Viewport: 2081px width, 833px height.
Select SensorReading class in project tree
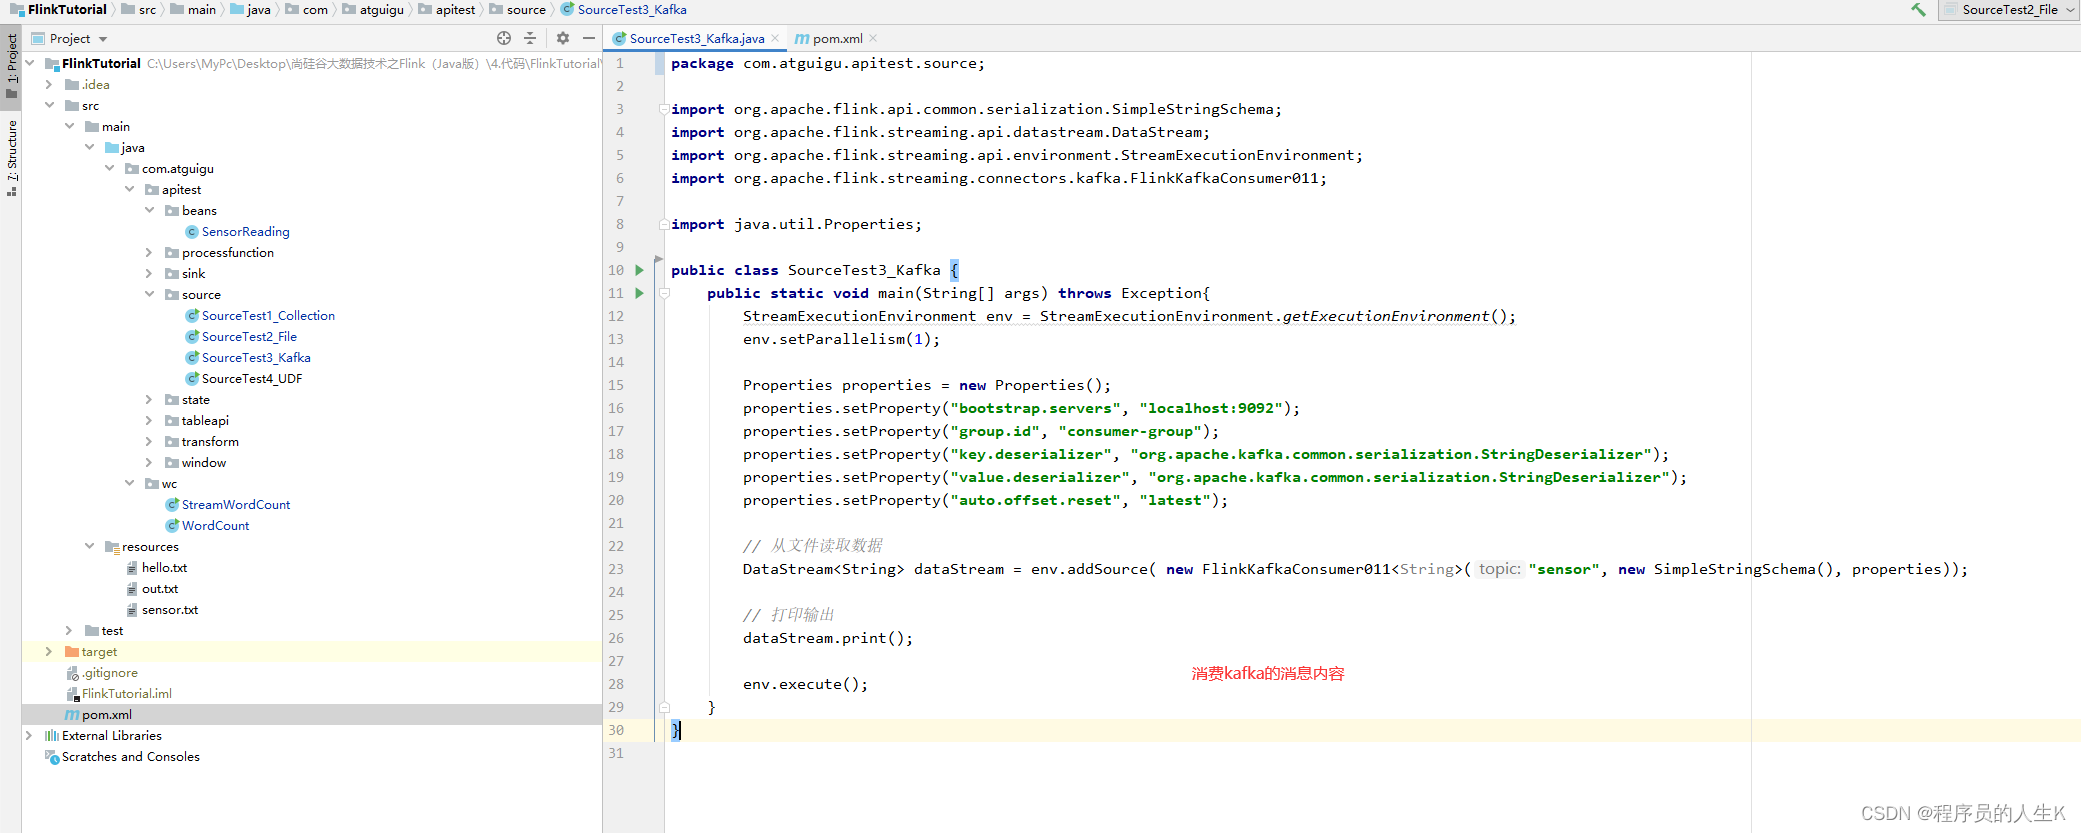[x=245, y=232]
